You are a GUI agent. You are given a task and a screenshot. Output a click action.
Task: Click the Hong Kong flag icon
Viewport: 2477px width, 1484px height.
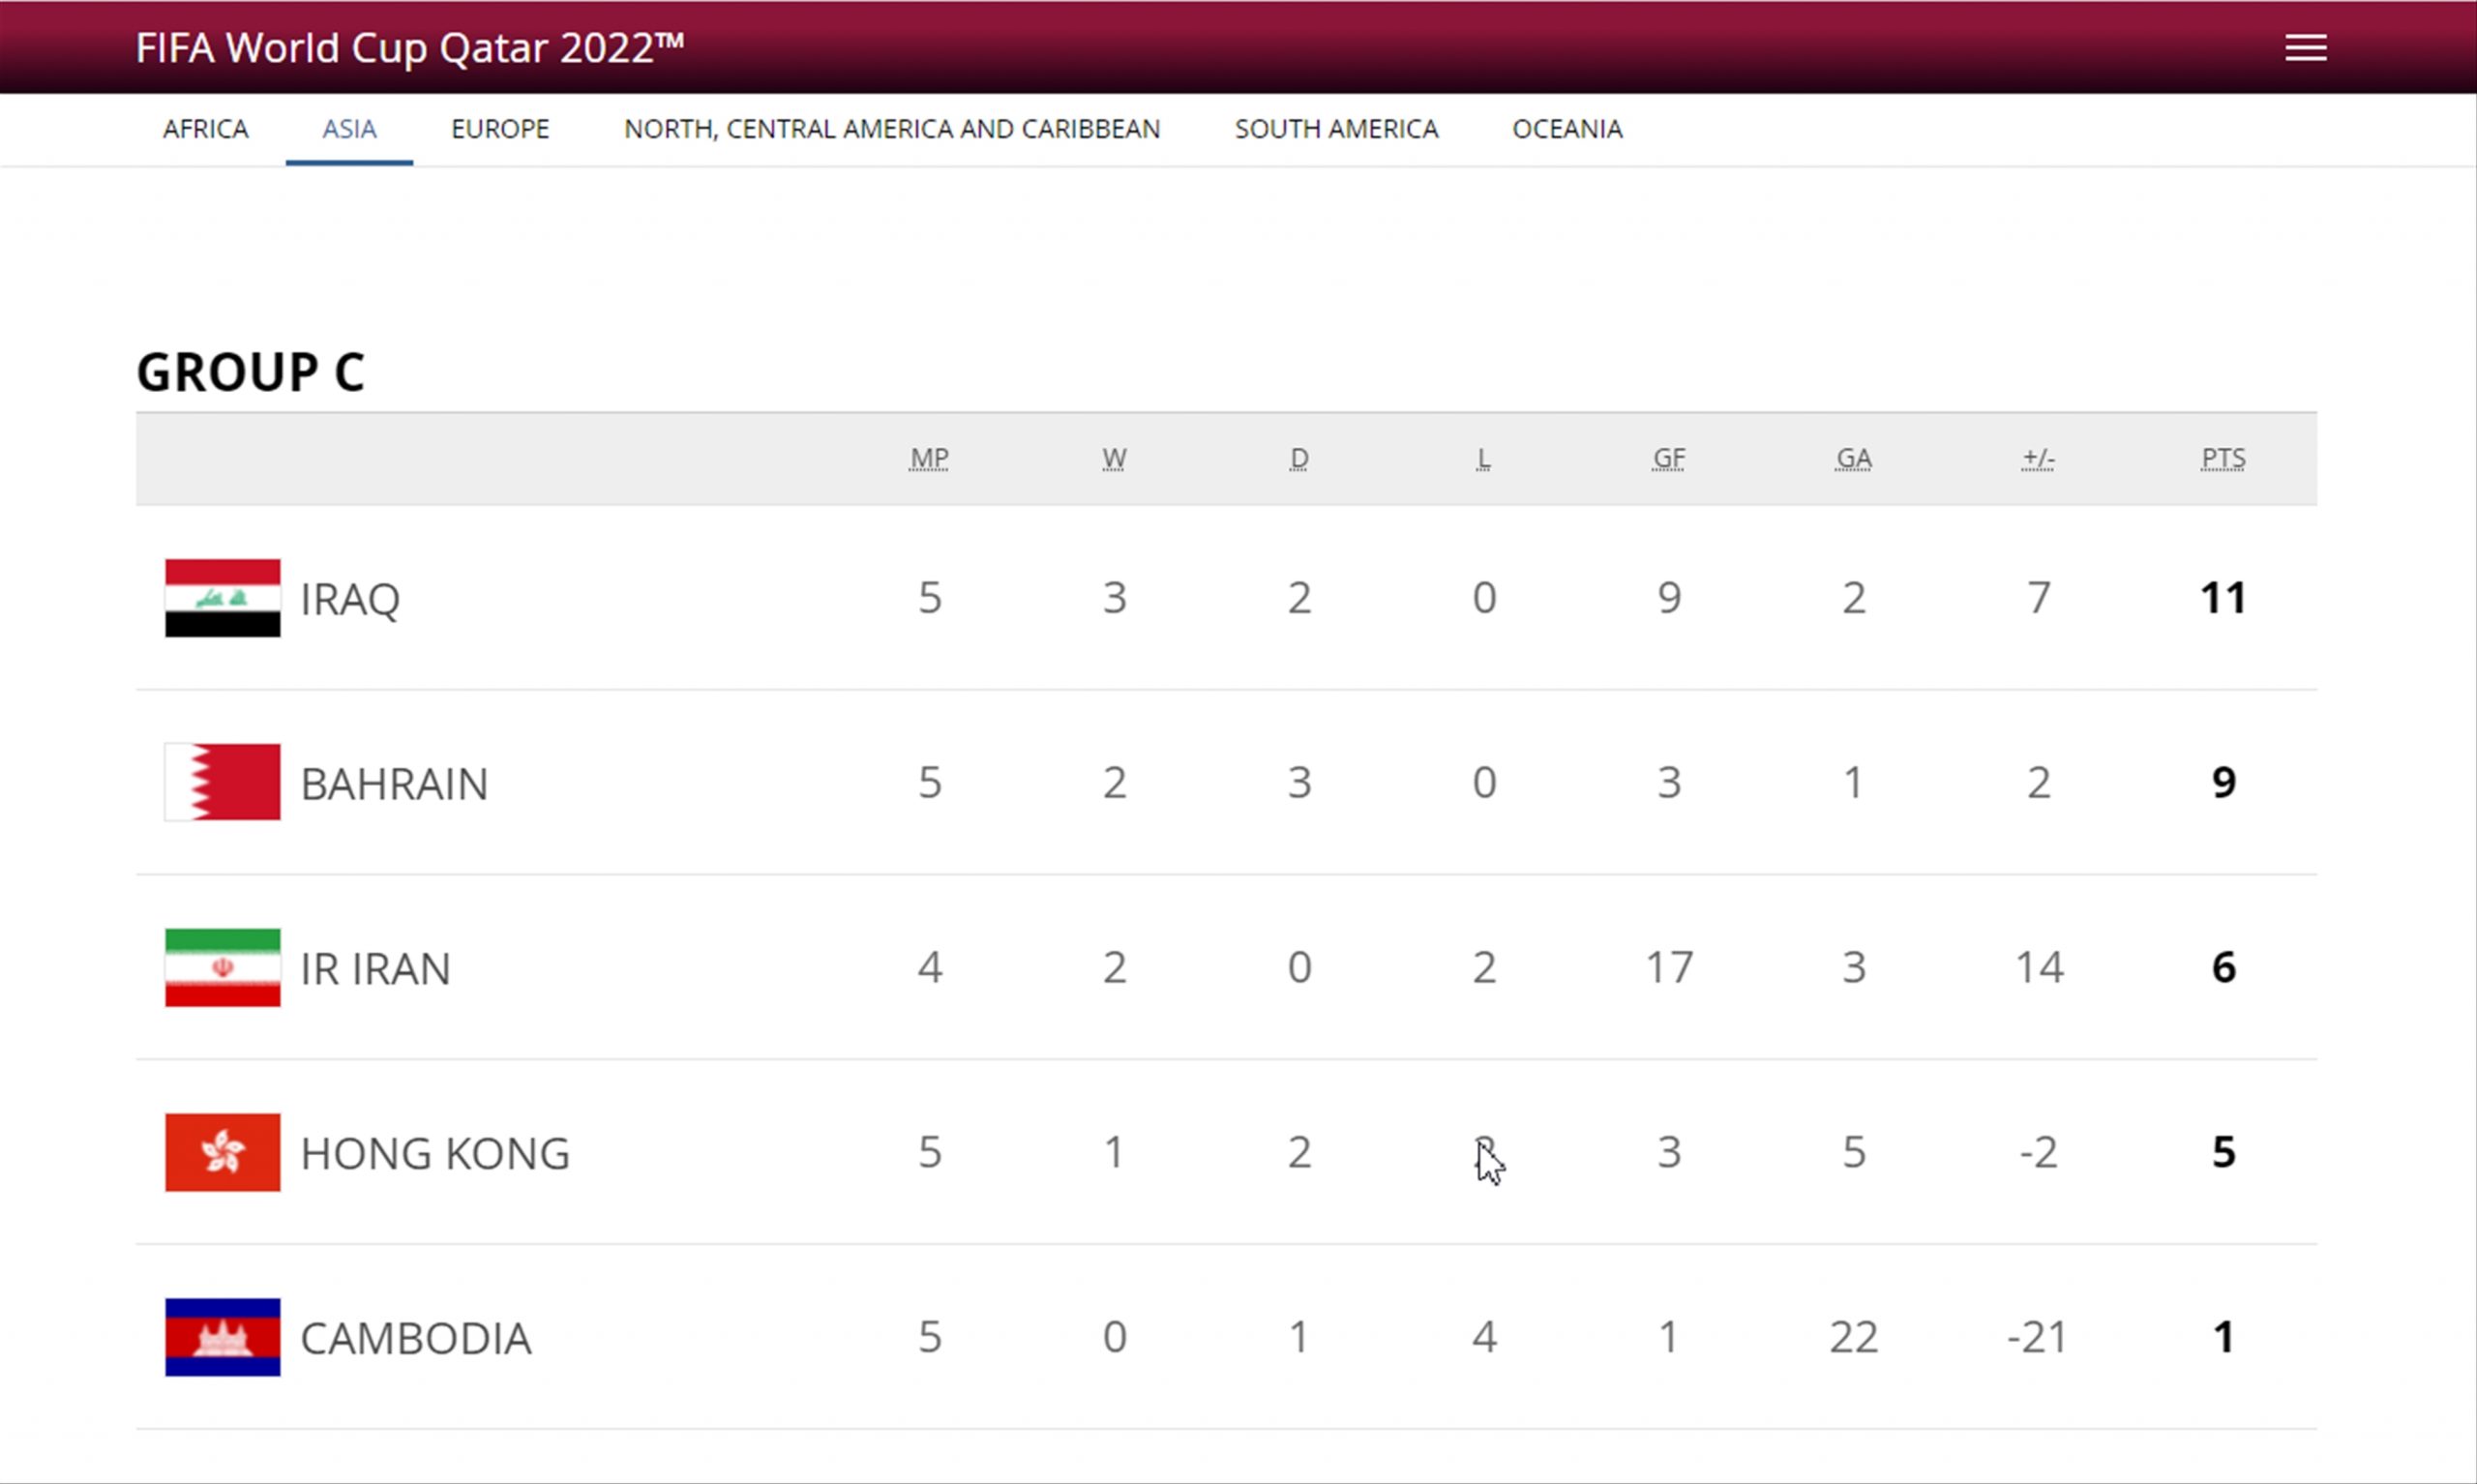pyautogui.click(x=222, y=1152)
